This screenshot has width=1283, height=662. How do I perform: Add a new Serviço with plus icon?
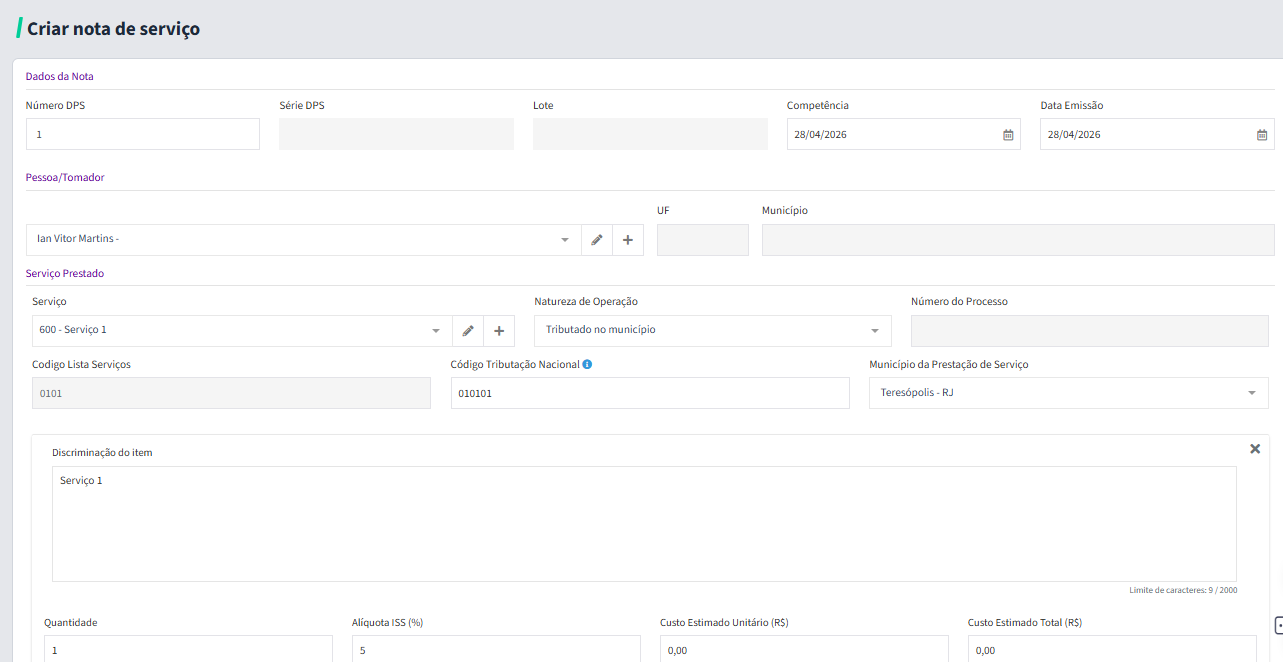(x=499, y=331)
